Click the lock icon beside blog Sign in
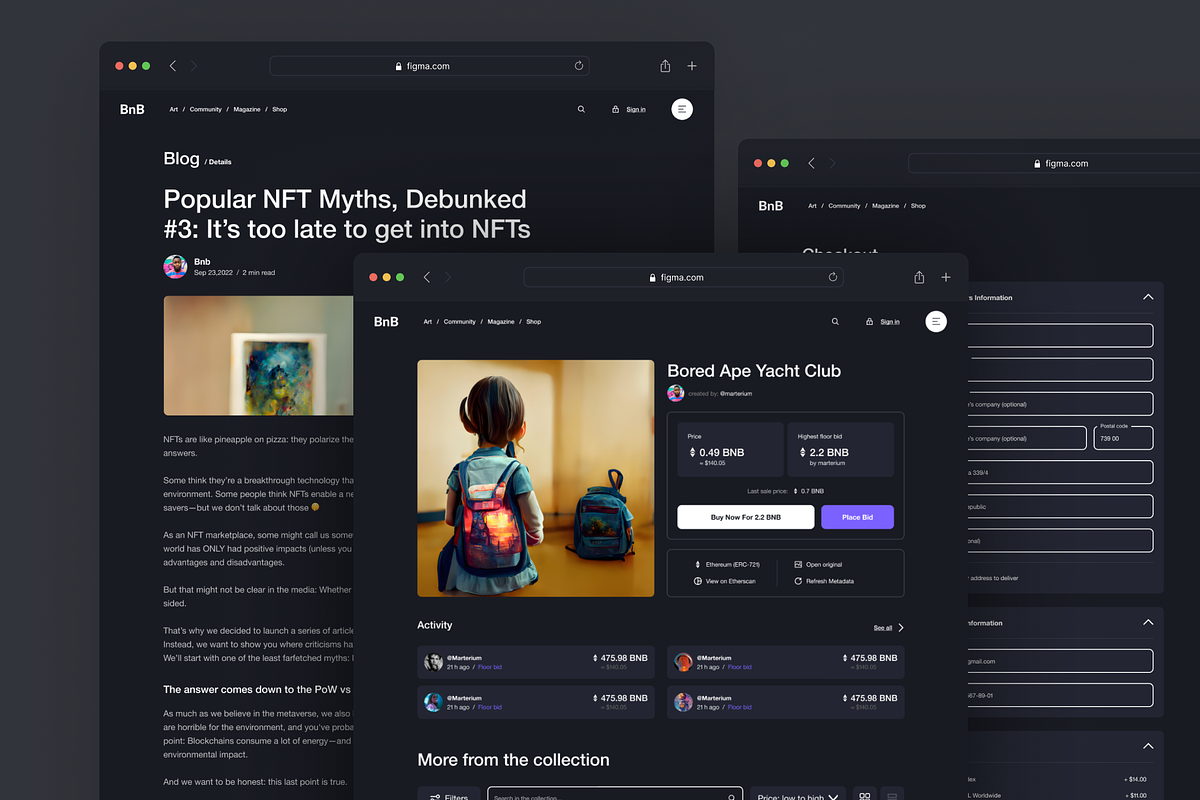The image size is (1200, 800). (615, 109)
